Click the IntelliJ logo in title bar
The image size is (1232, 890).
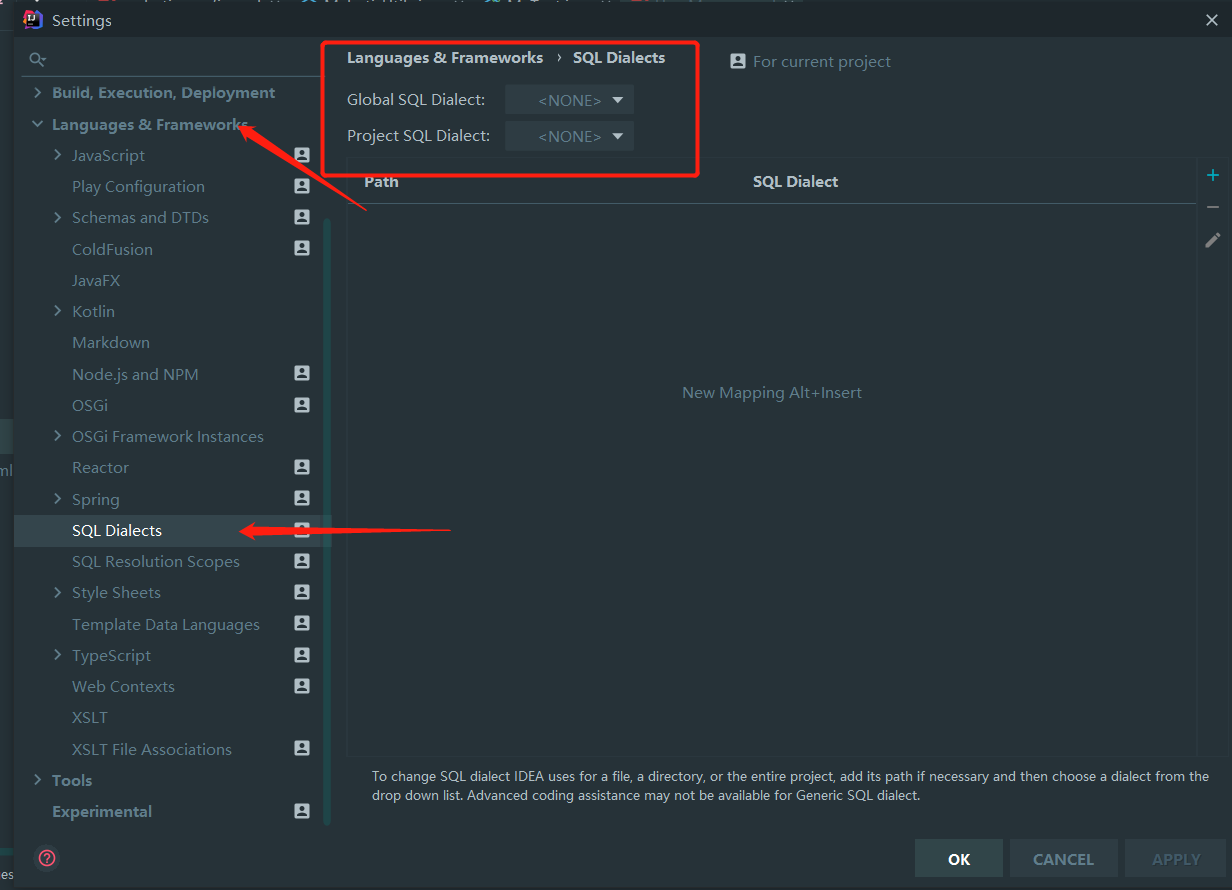(32, 19)
